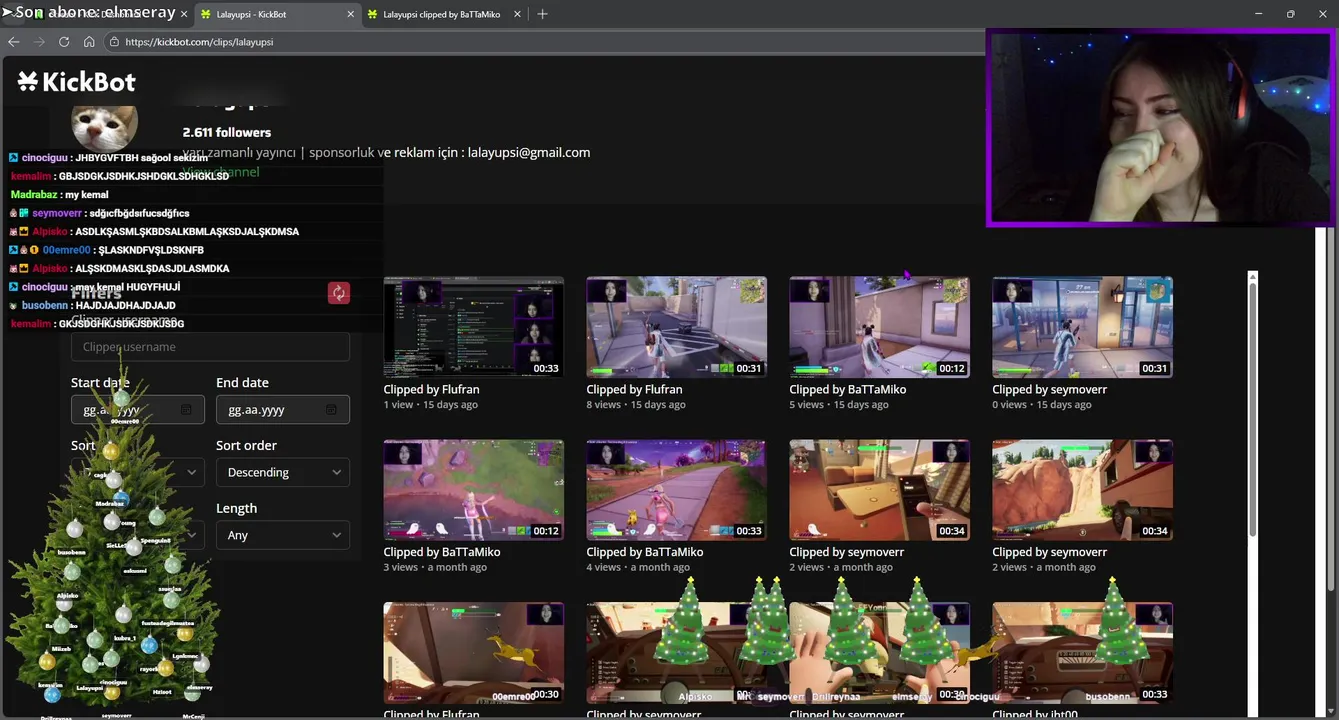Click 'Clipped by BaTTaMiko' title above 3 views

[x=442, y=552]
